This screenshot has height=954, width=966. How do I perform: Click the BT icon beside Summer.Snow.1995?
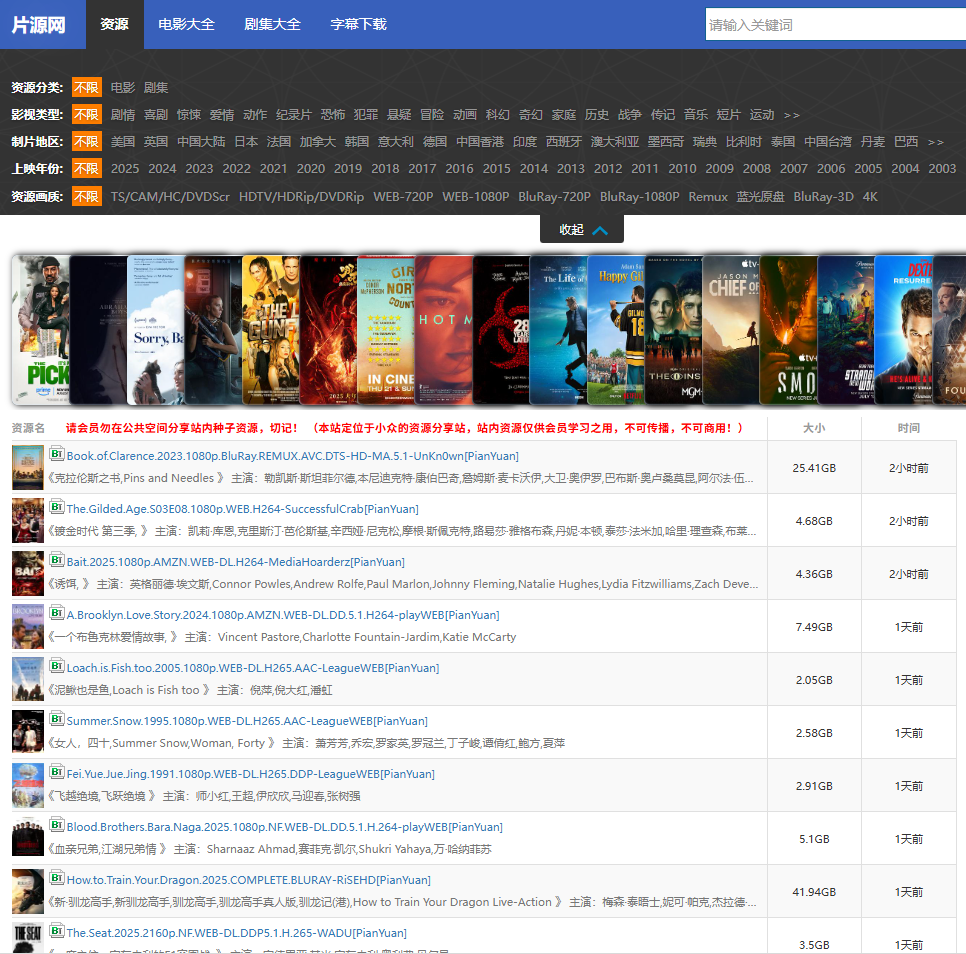point(57,719)
